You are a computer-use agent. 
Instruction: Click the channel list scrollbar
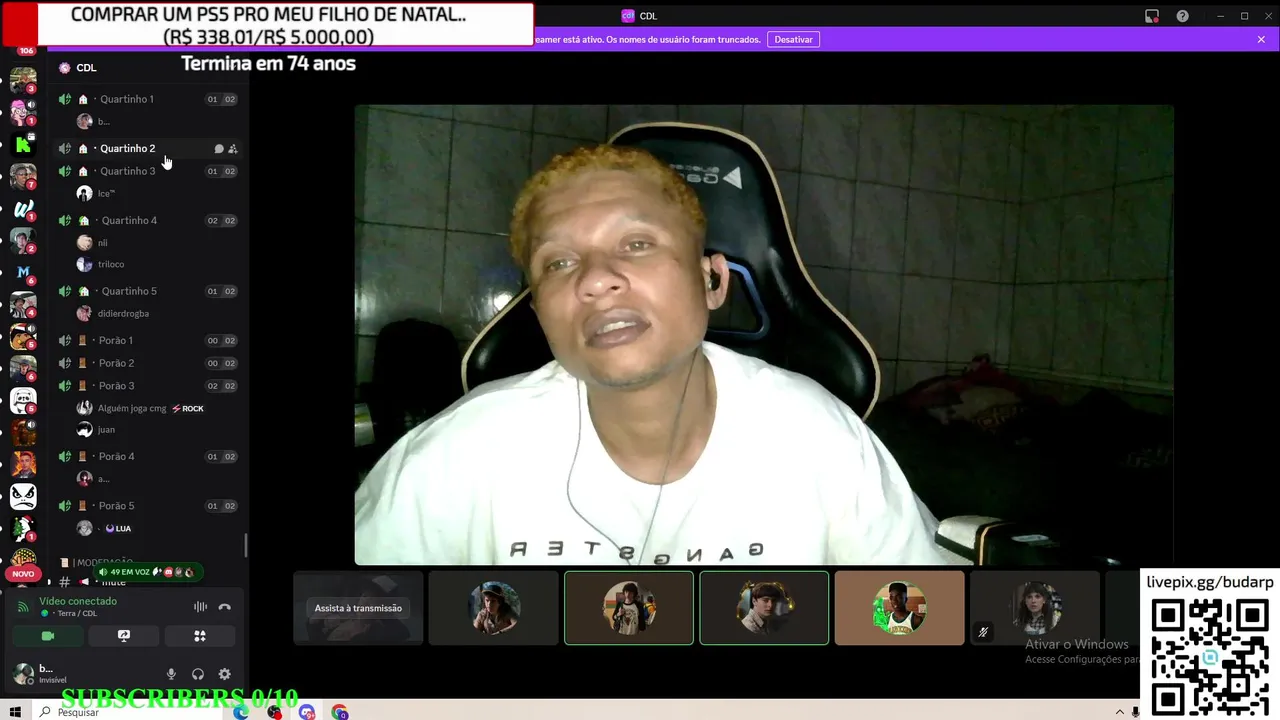pos(246,546)
